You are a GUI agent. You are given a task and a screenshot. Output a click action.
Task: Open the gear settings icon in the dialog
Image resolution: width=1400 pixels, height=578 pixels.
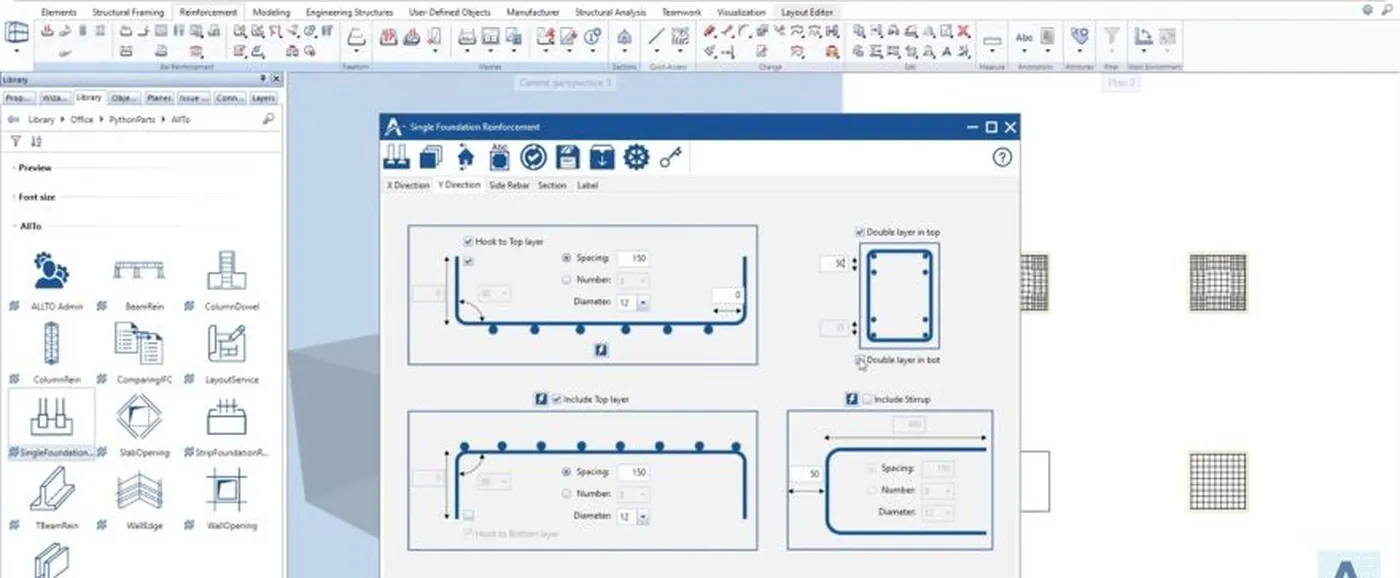[x=636, y=157]
